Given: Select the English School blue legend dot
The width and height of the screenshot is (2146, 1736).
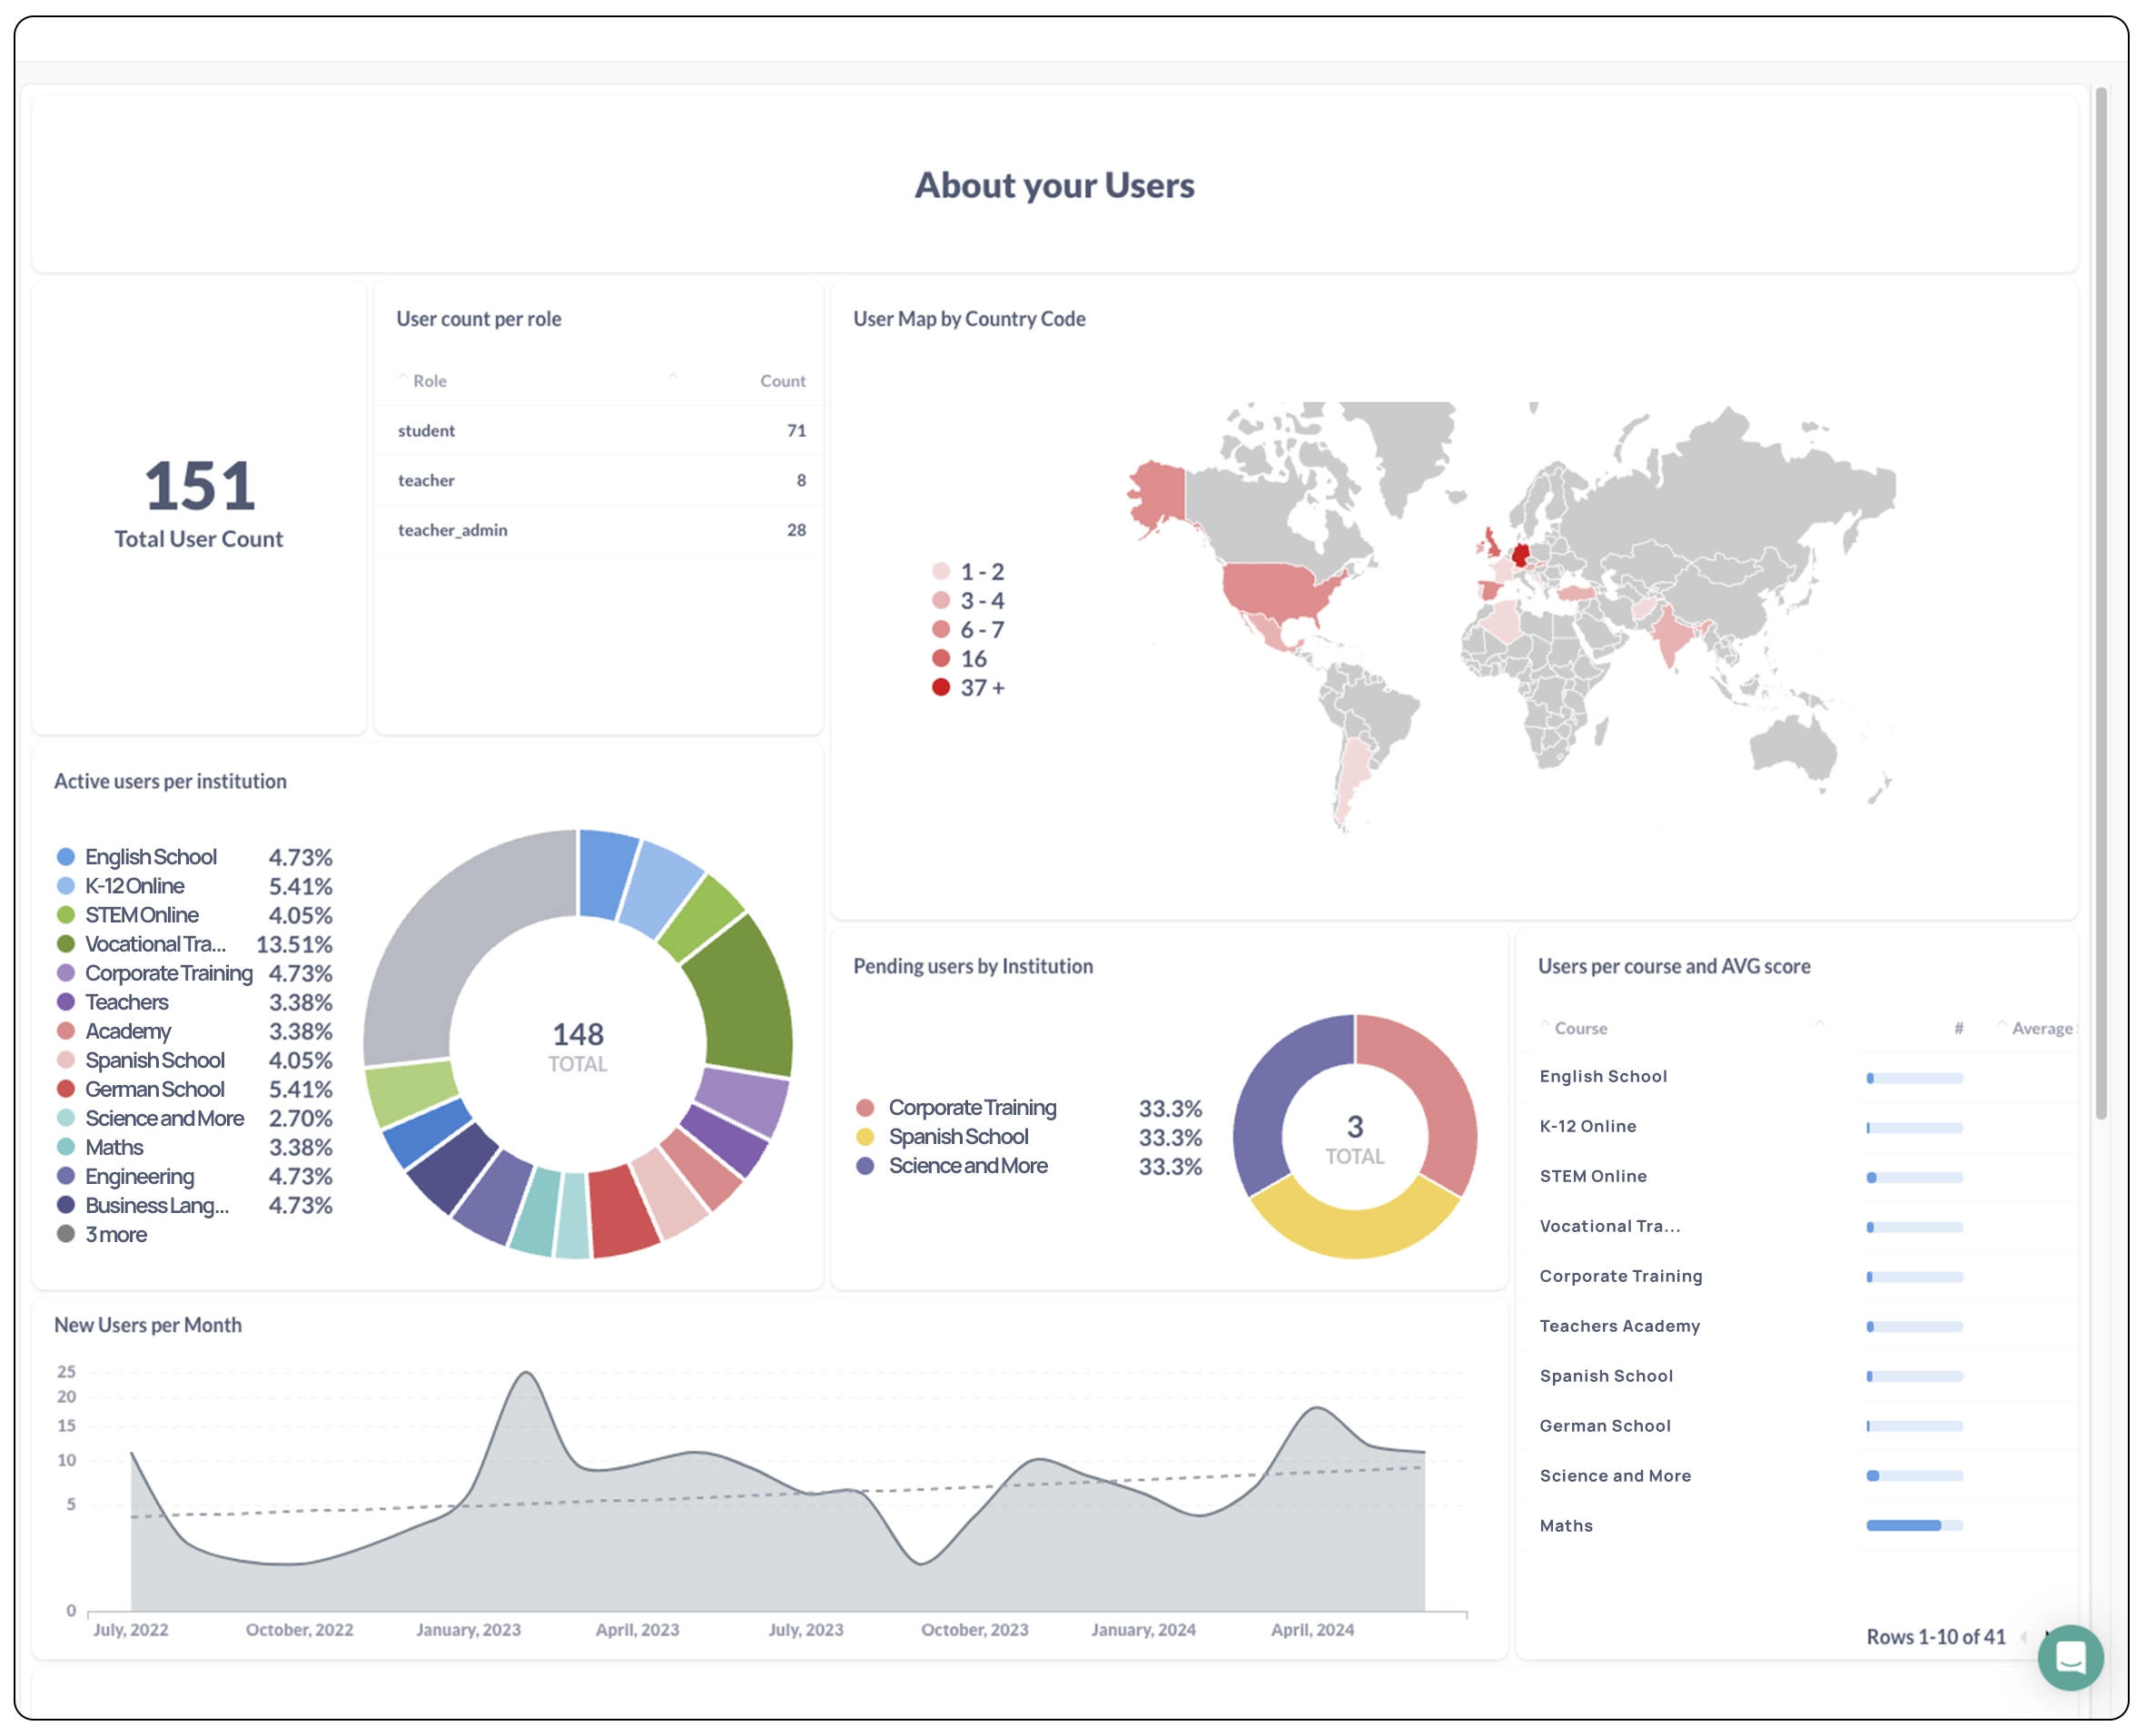Looking at the screenshot, I should point(65,856).
